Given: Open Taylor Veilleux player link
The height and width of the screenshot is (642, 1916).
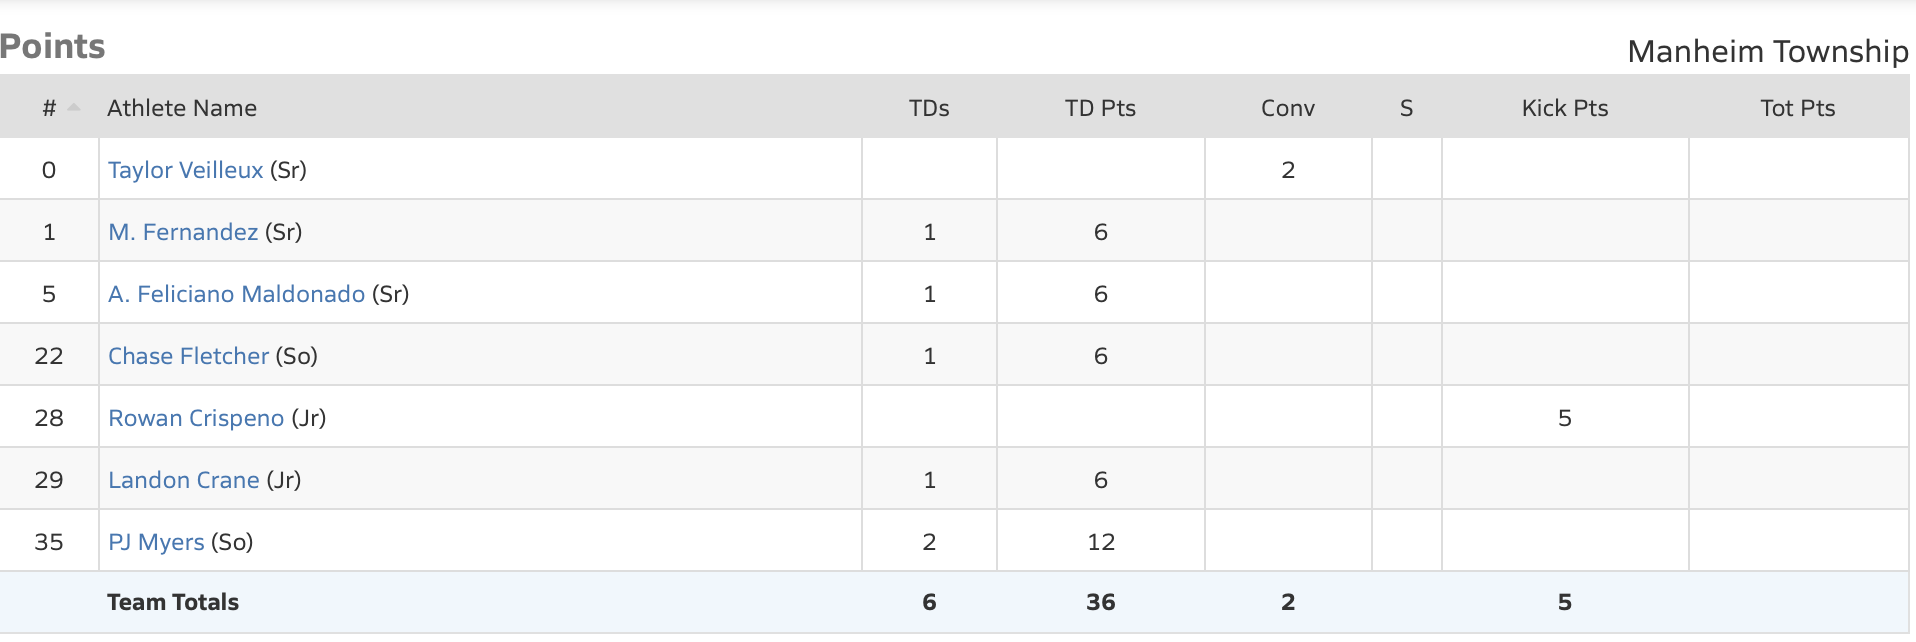Looking at the screenshot, I should (185, 170).
